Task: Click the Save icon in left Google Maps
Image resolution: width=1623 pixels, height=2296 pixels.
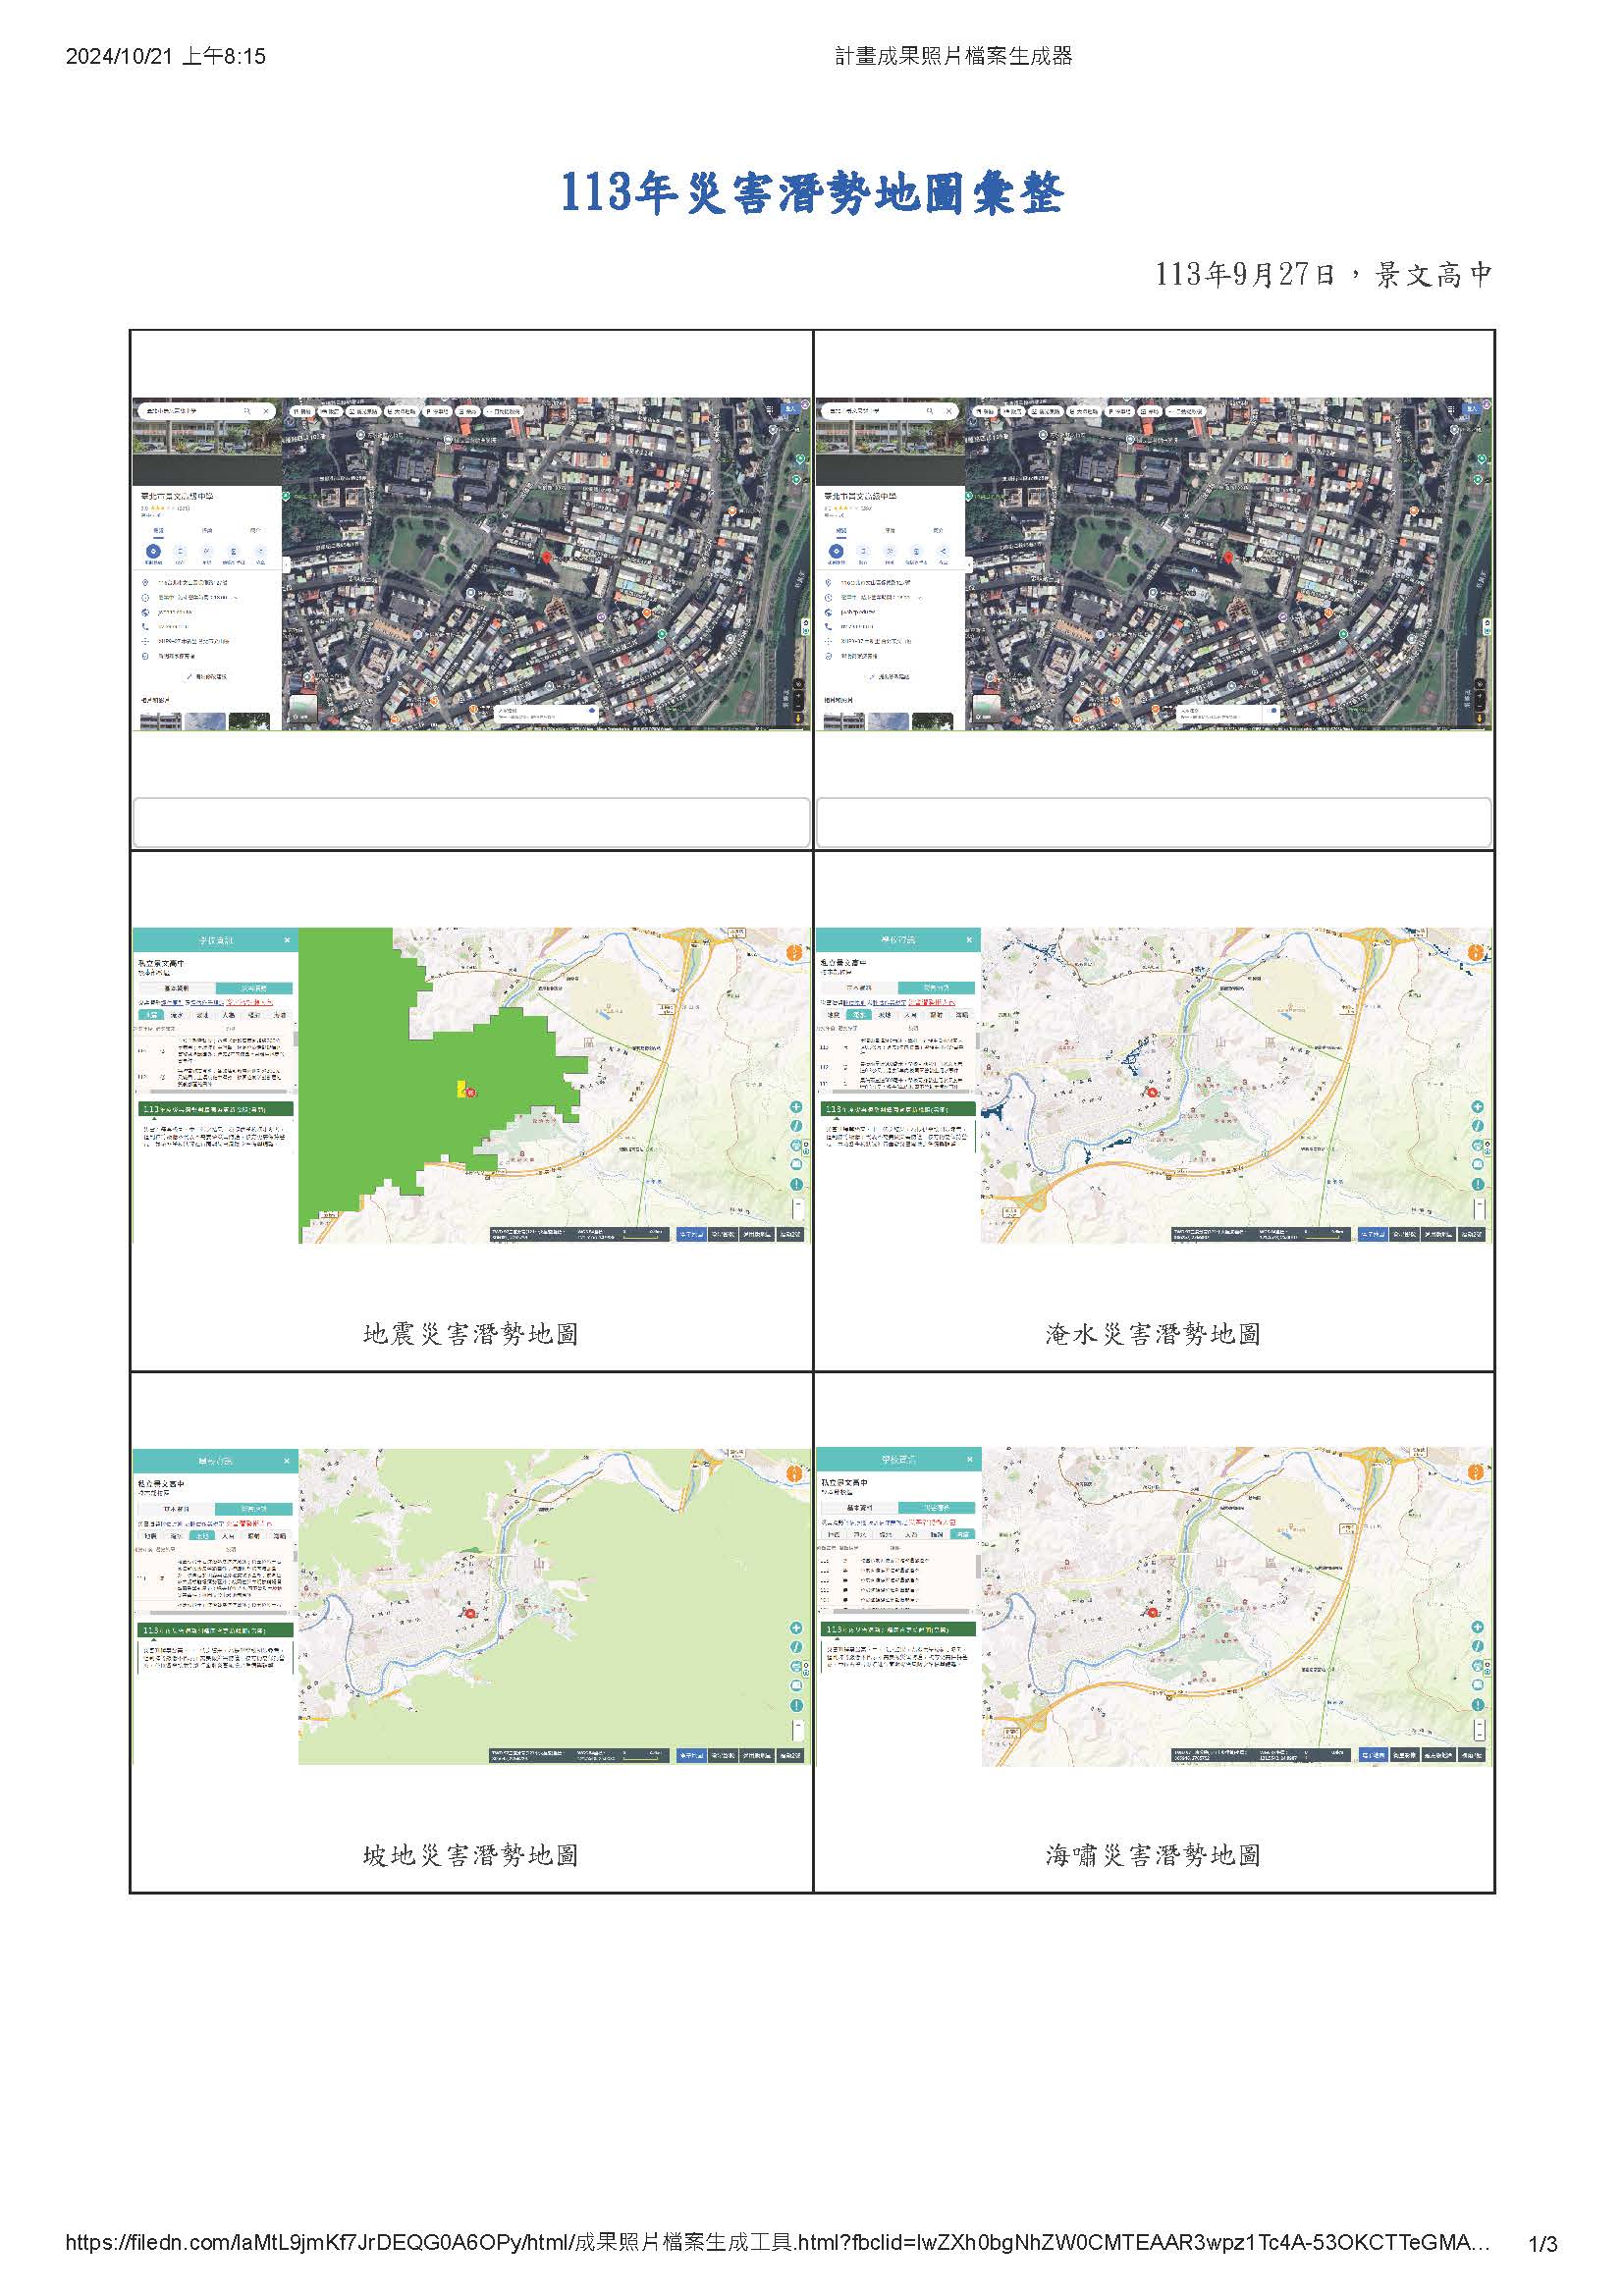Action: pyautogui.click(x=181, y=551)
